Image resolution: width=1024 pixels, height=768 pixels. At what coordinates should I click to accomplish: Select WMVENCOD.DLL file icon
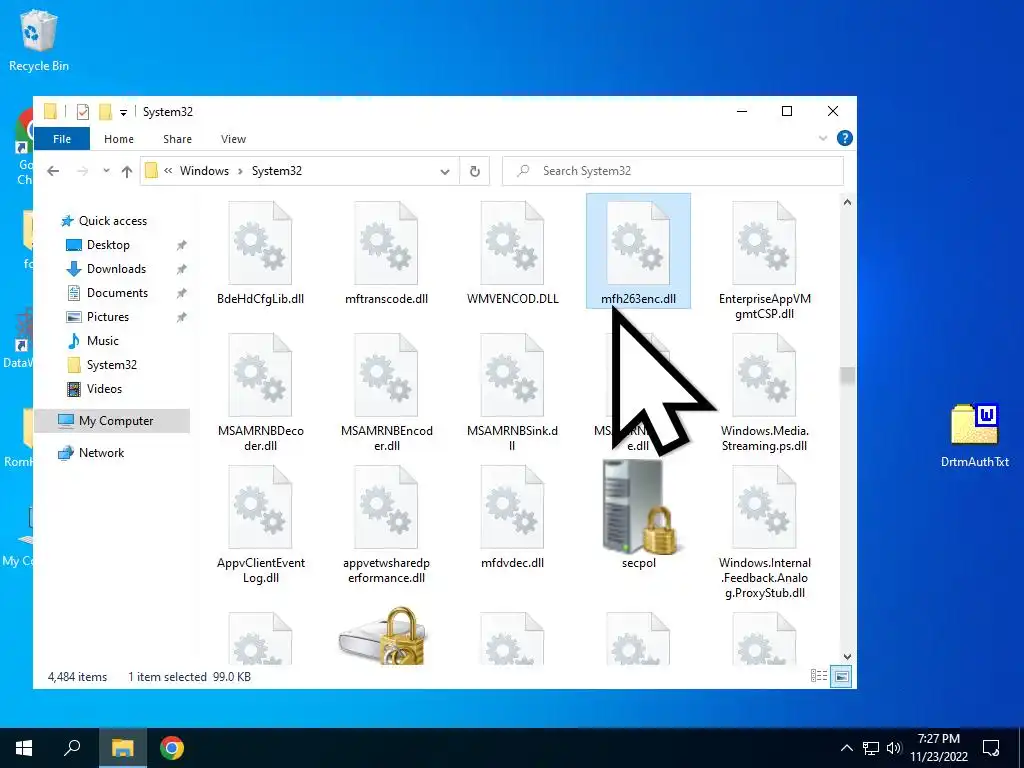pos(512,244)
